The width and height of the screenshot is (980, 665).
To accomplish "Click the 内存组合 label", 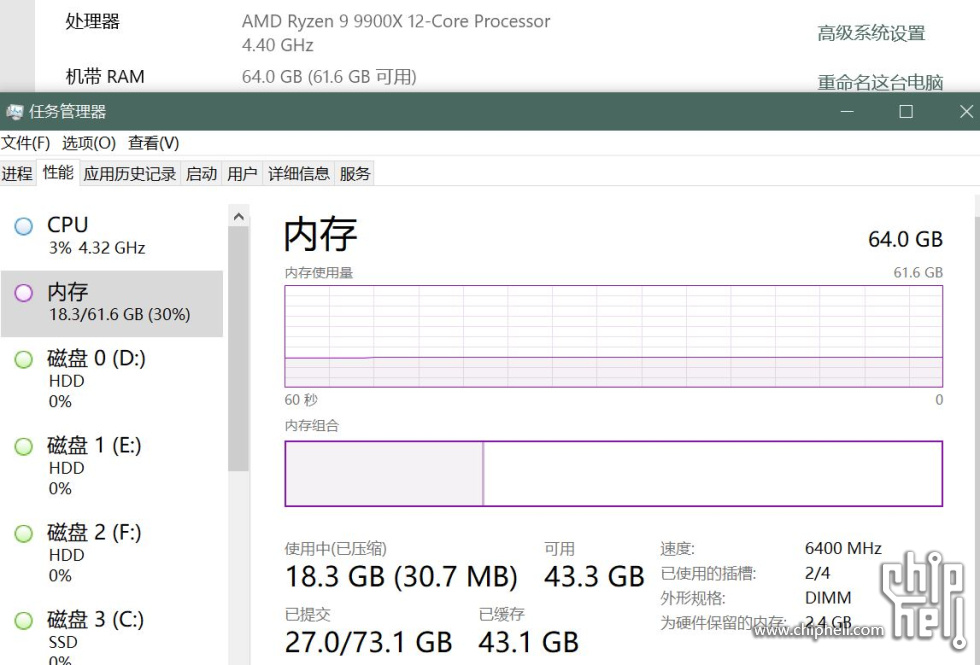I will coord(312,426).
